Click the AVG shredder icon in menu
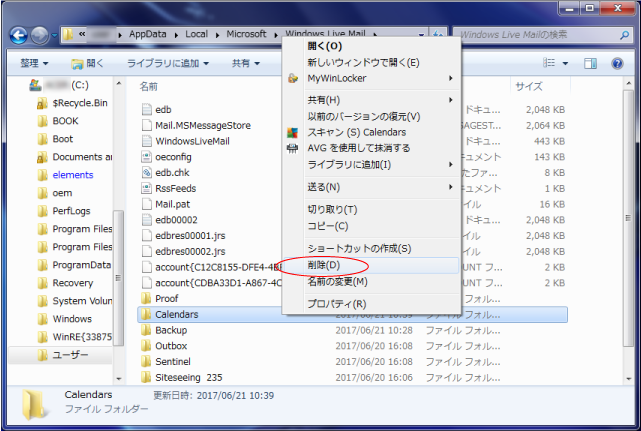 (x=292, y=148)
